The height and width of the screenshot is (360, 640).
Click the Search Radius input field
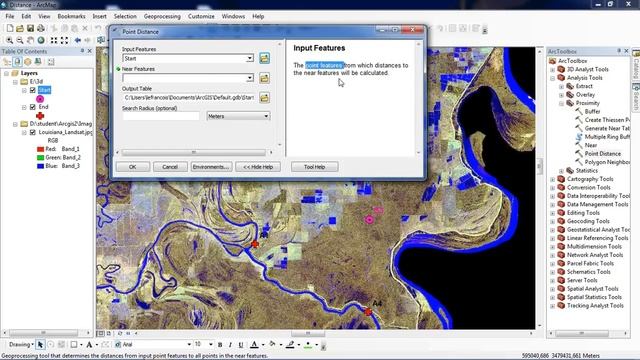point(161,116)
